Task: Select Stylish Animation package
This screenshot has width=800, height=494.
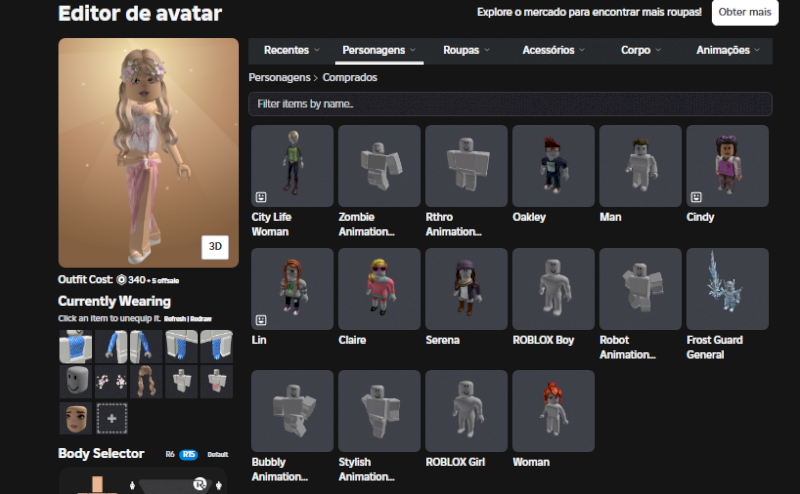Action: 379,411
